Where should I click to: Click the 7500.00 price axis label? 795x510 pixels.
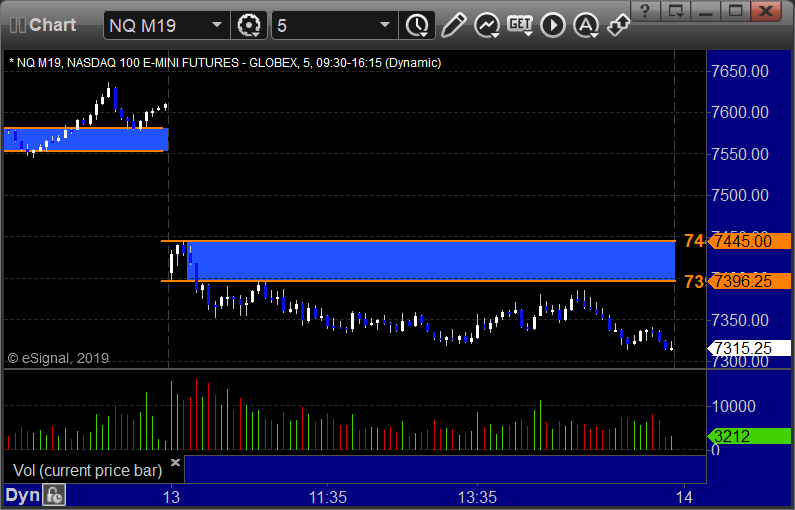pos(740,195)
